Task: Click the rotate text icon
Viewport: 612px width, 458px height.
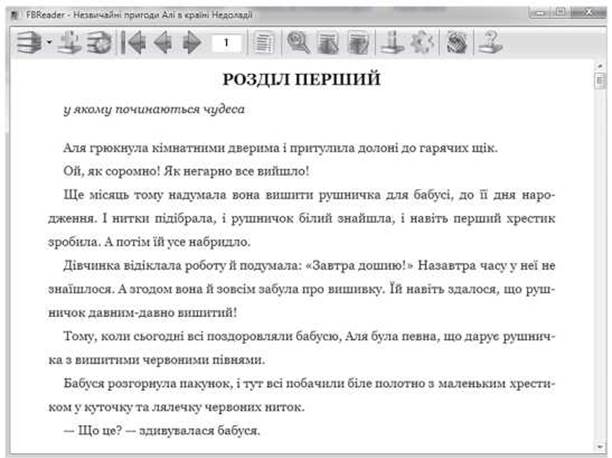Action: point(456,42)
